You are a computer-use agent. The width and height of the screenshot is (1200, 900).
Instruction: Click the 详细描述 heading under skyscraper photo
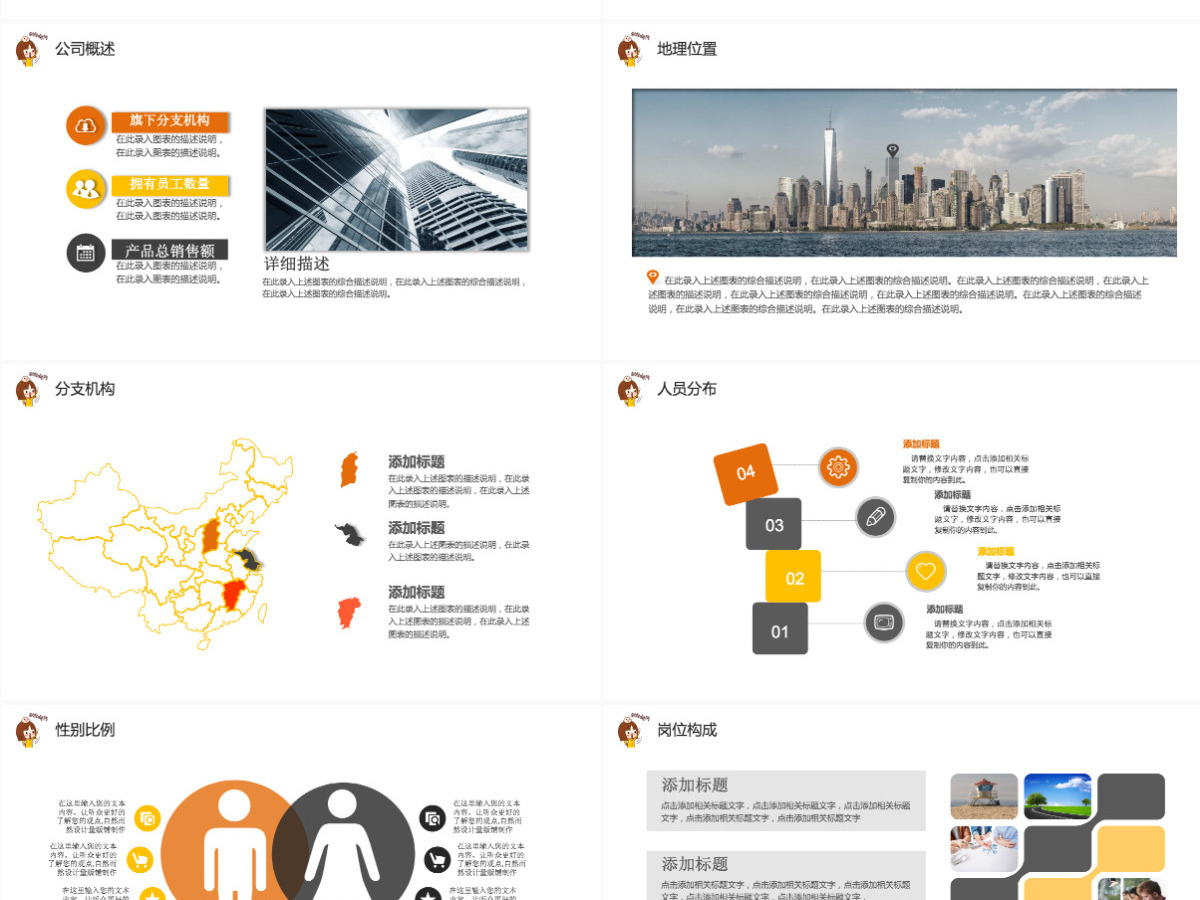[296, 264]
